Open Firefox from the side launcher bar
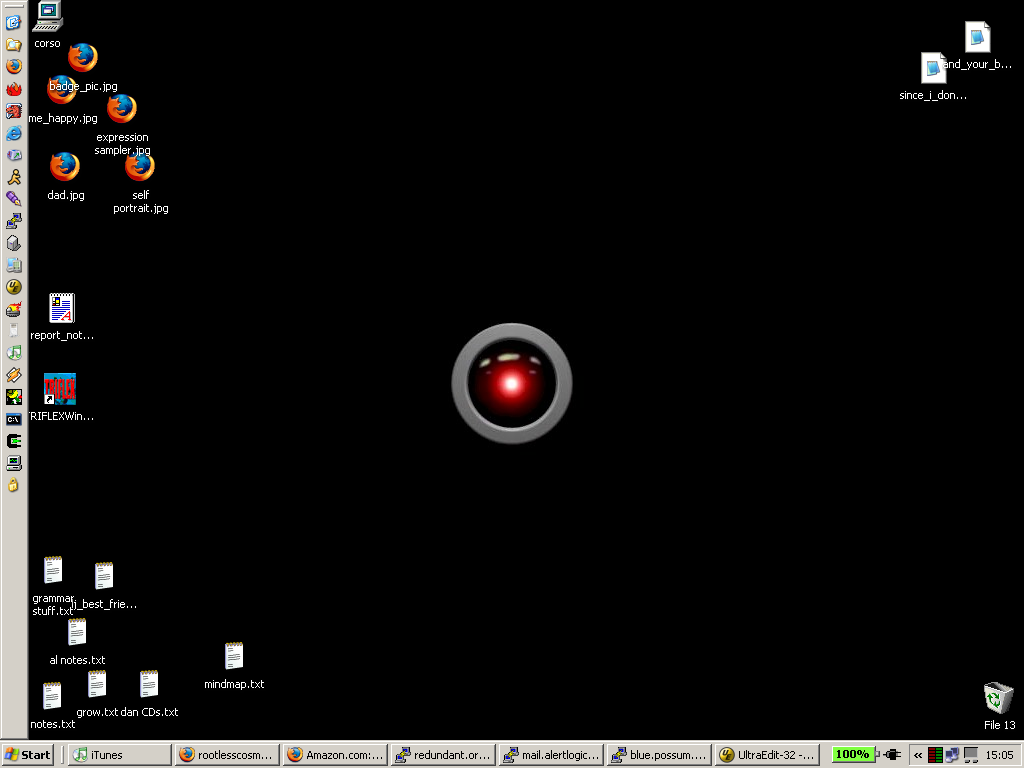The height and width of the screenshot is (768, 1024). click(x=14, y=67)
